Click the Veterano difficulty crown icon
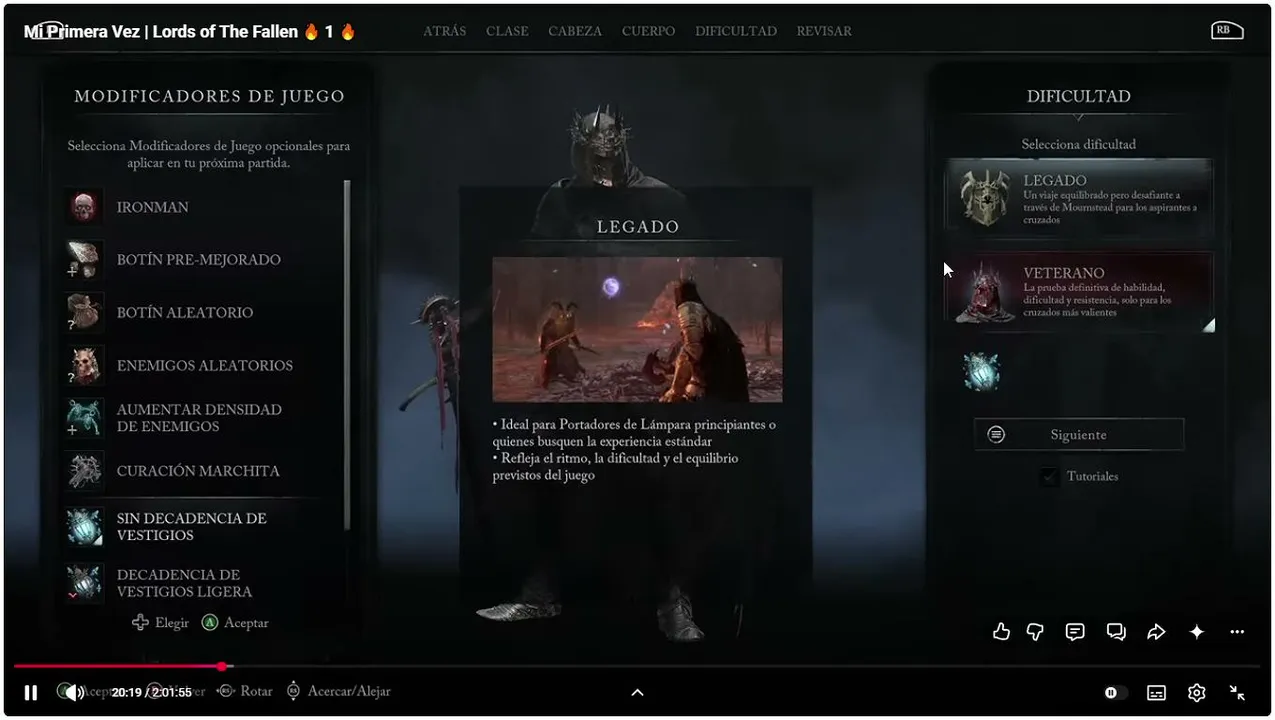1275x720 pixels. (x=985, y=292)
